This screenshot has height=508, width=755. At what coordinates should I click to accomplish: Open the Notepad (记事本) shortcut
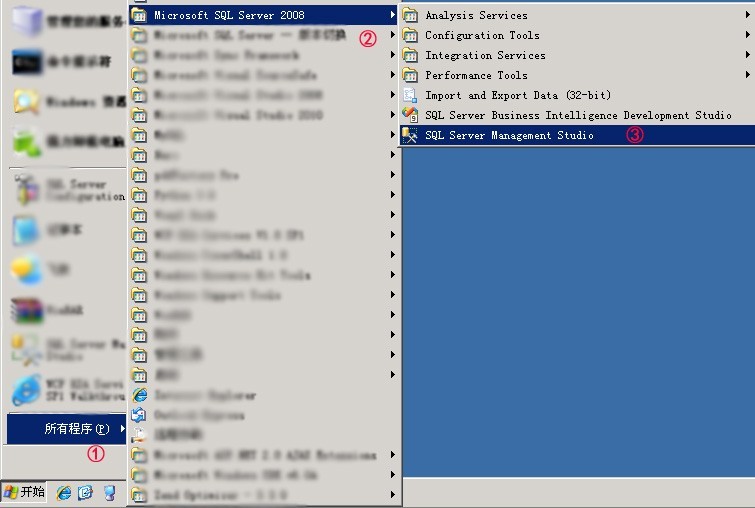[67, 230]
